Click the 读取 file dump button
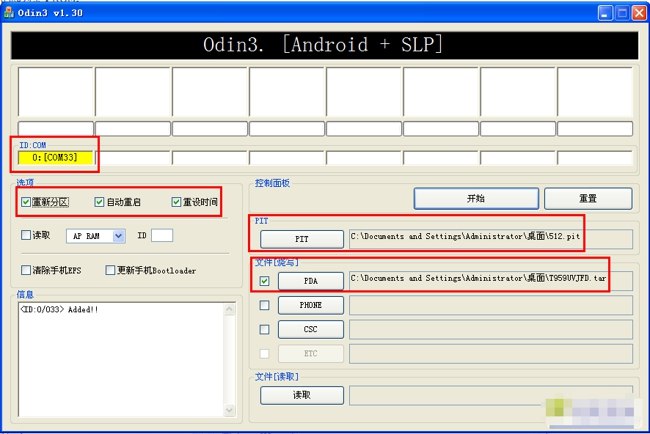The width and height of the screenshot is (650, 434). [x=302, y=395]
